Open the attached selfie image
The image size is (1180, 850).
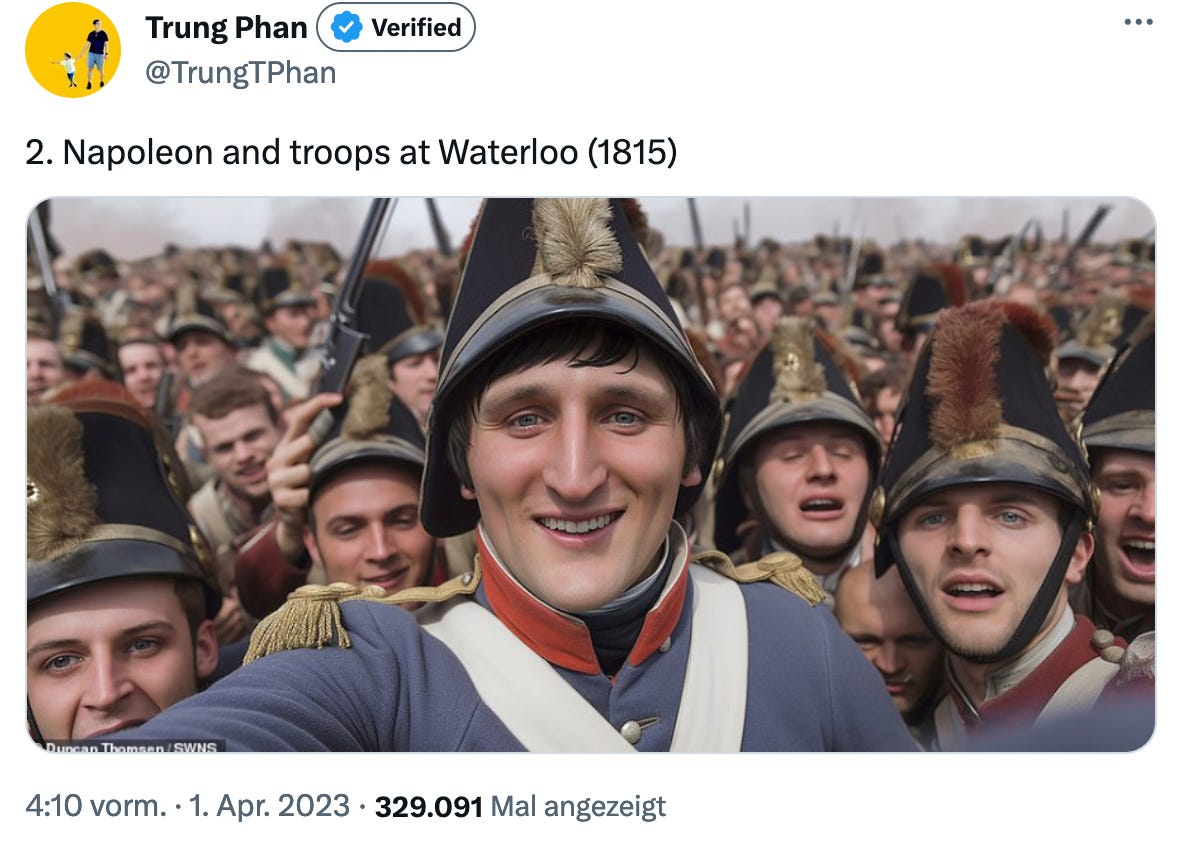pos(591,474)
